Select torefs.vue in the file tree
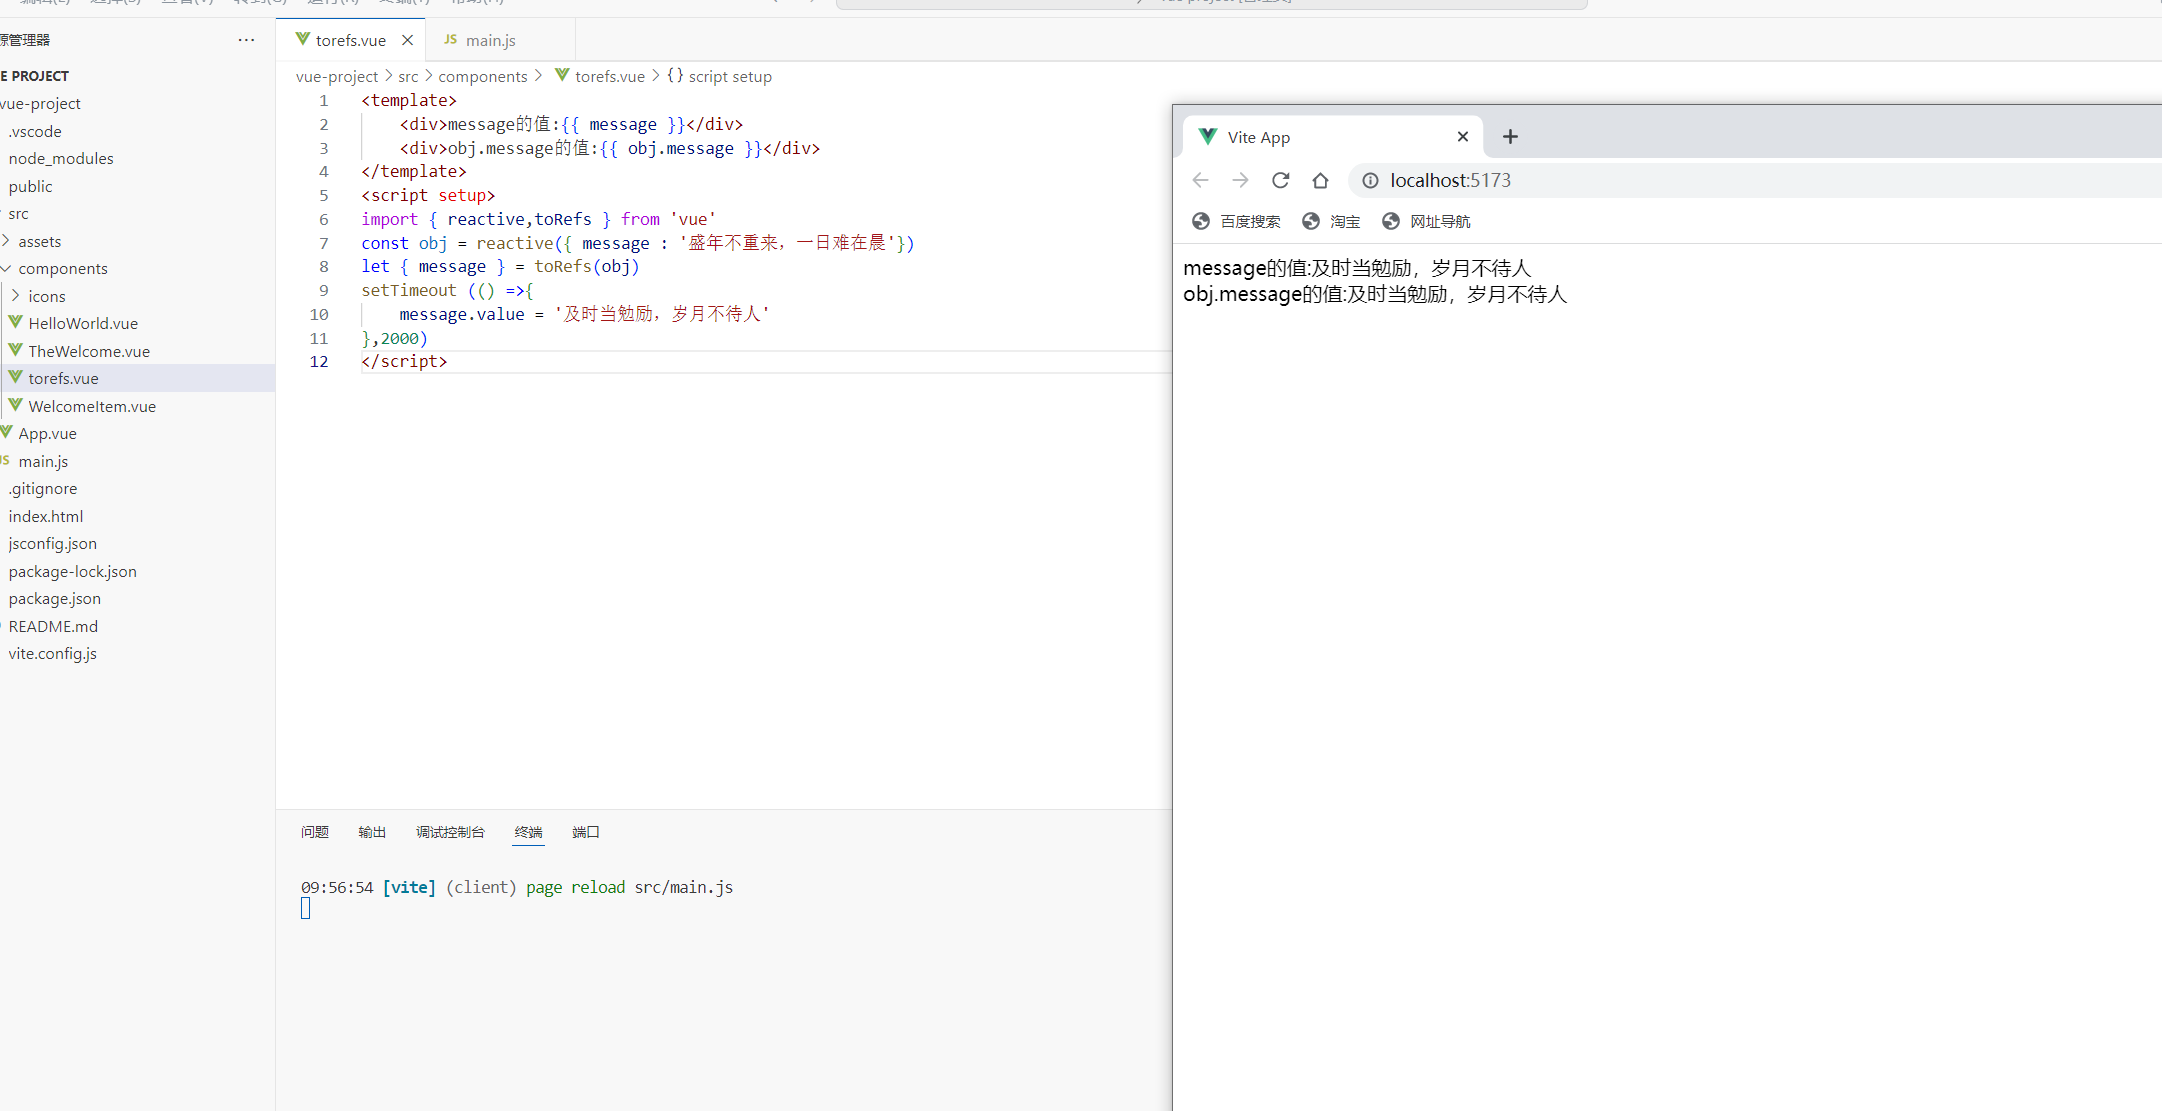This screenshot has height=1111, width=2162. pyautogui.click(x=63, y=378)
